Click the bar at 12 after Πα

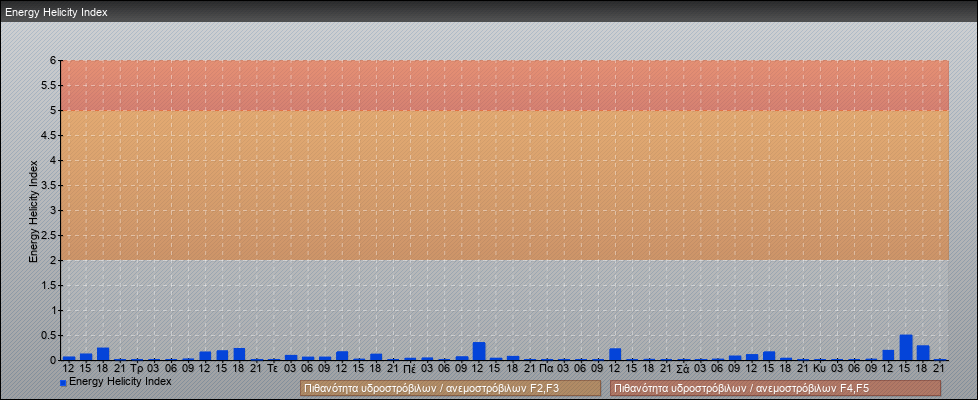pos(615,354)
